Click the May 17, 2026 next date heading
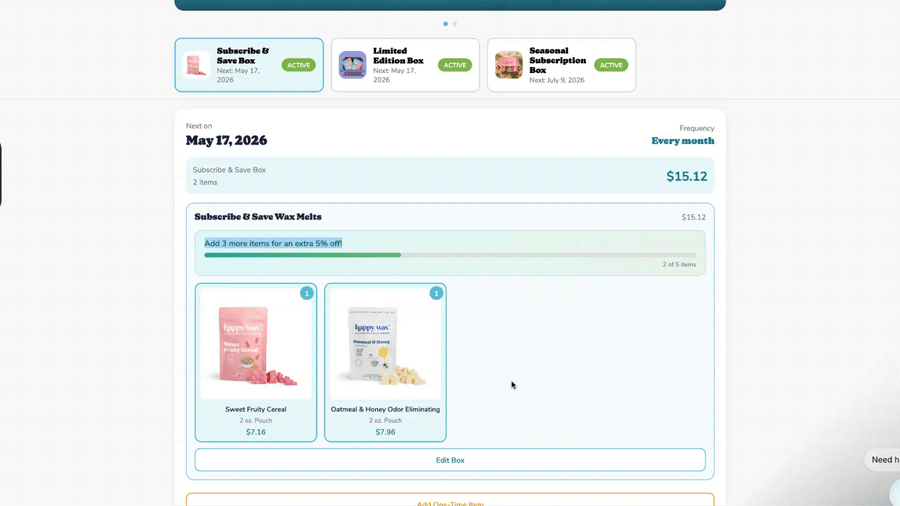This screenshot has width=900, height=506. 226,141
